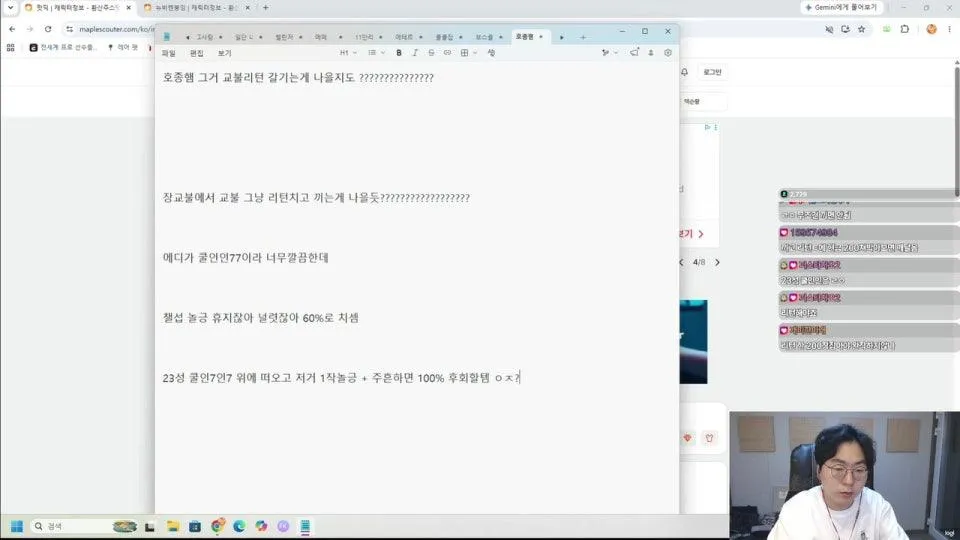Open the 파일 menu in Notepad

pos(168,53)
